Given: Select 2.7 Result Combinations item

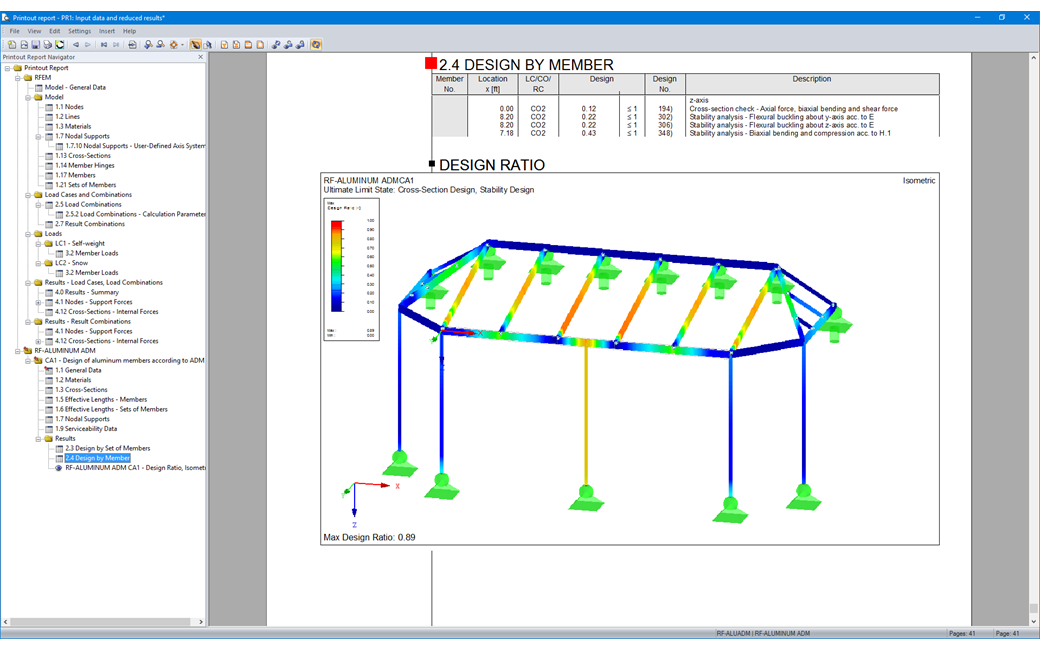Looking at the screenshot, I should click(x=90, y=224).
